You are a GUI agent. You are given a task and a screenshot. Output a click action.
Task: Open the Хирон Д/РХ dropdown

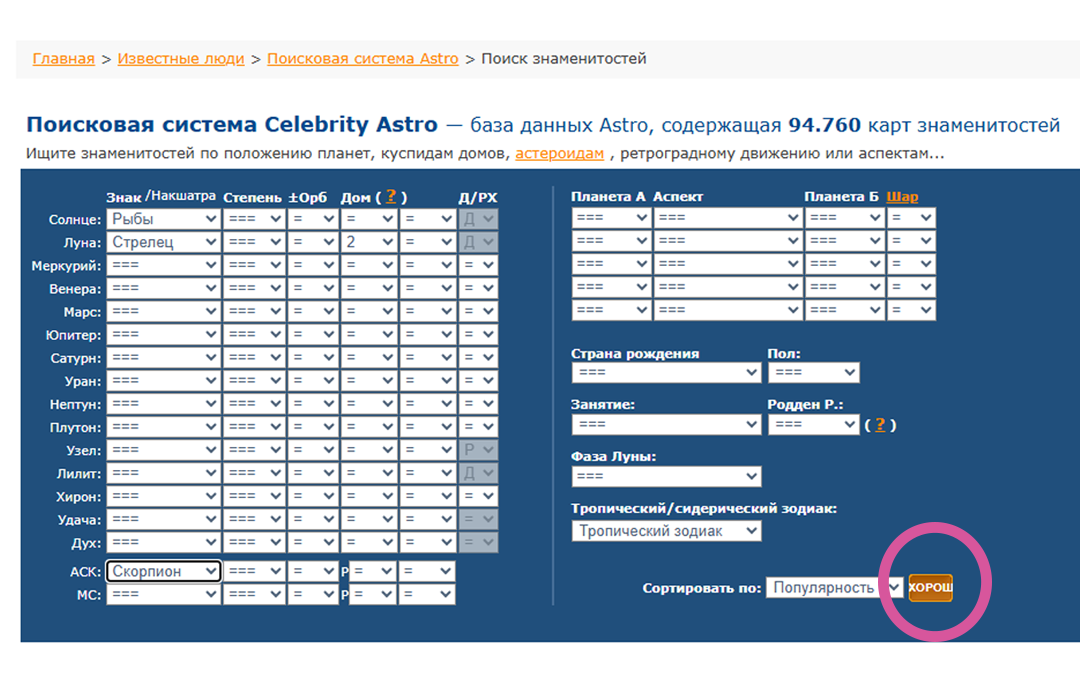(x=478, y=496)
